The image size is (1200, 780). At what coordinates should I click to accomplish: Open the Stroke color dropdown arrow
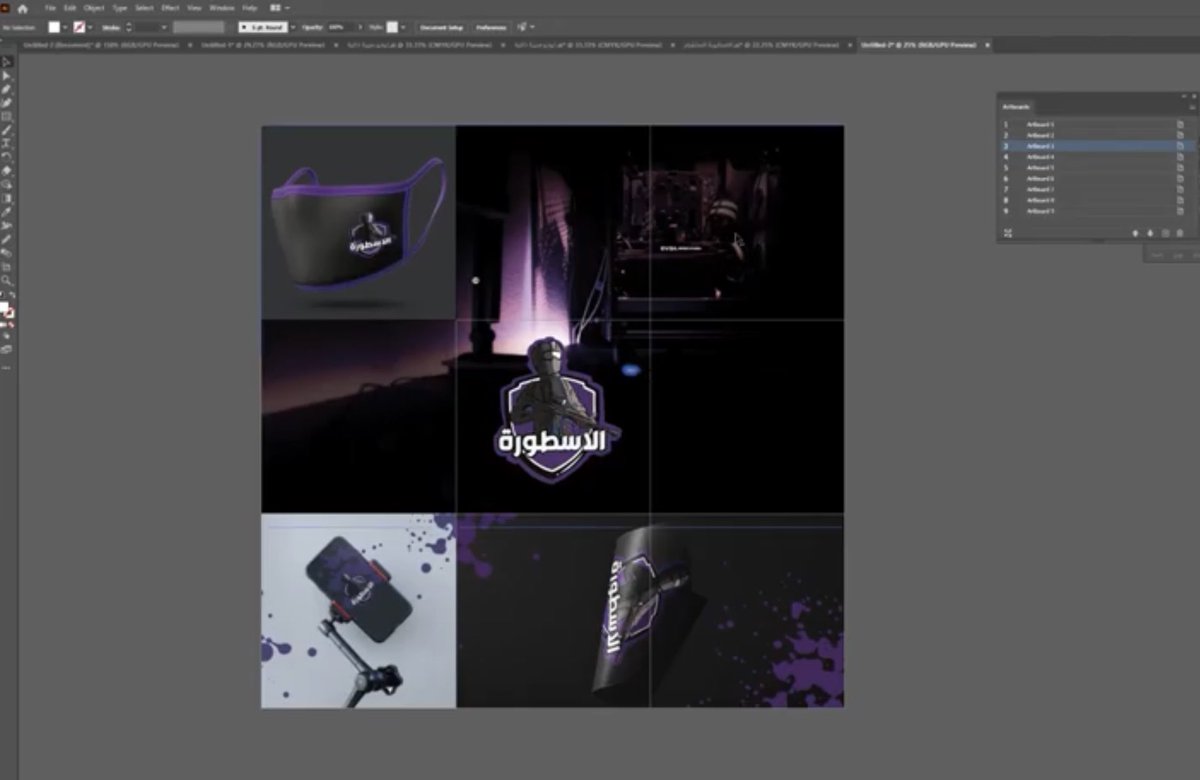(x=90, y=27)
